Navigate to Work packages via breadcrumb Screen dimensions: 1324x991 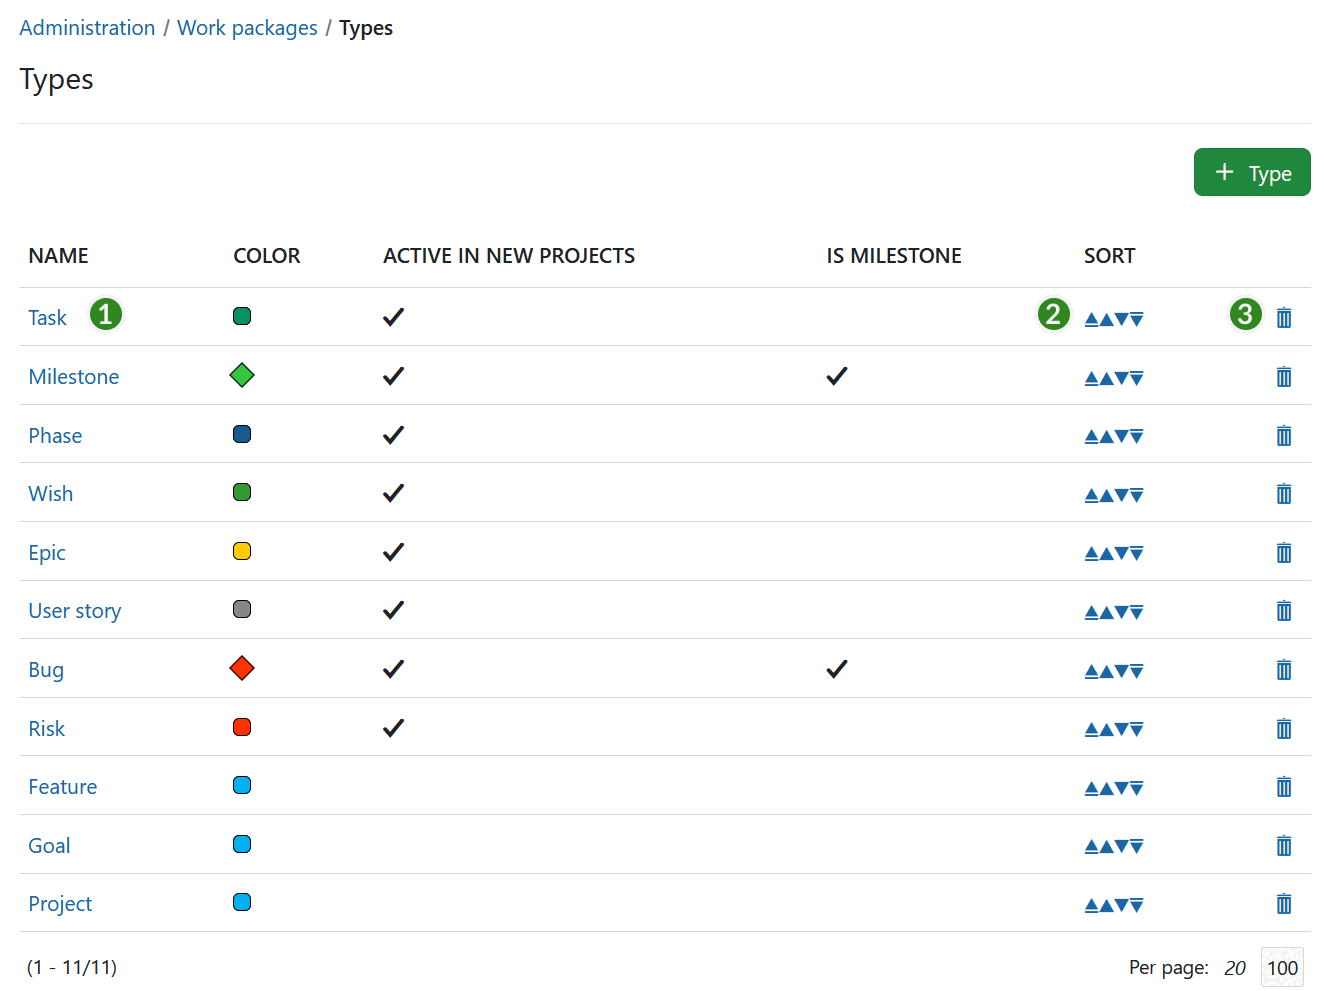(247, 27)
